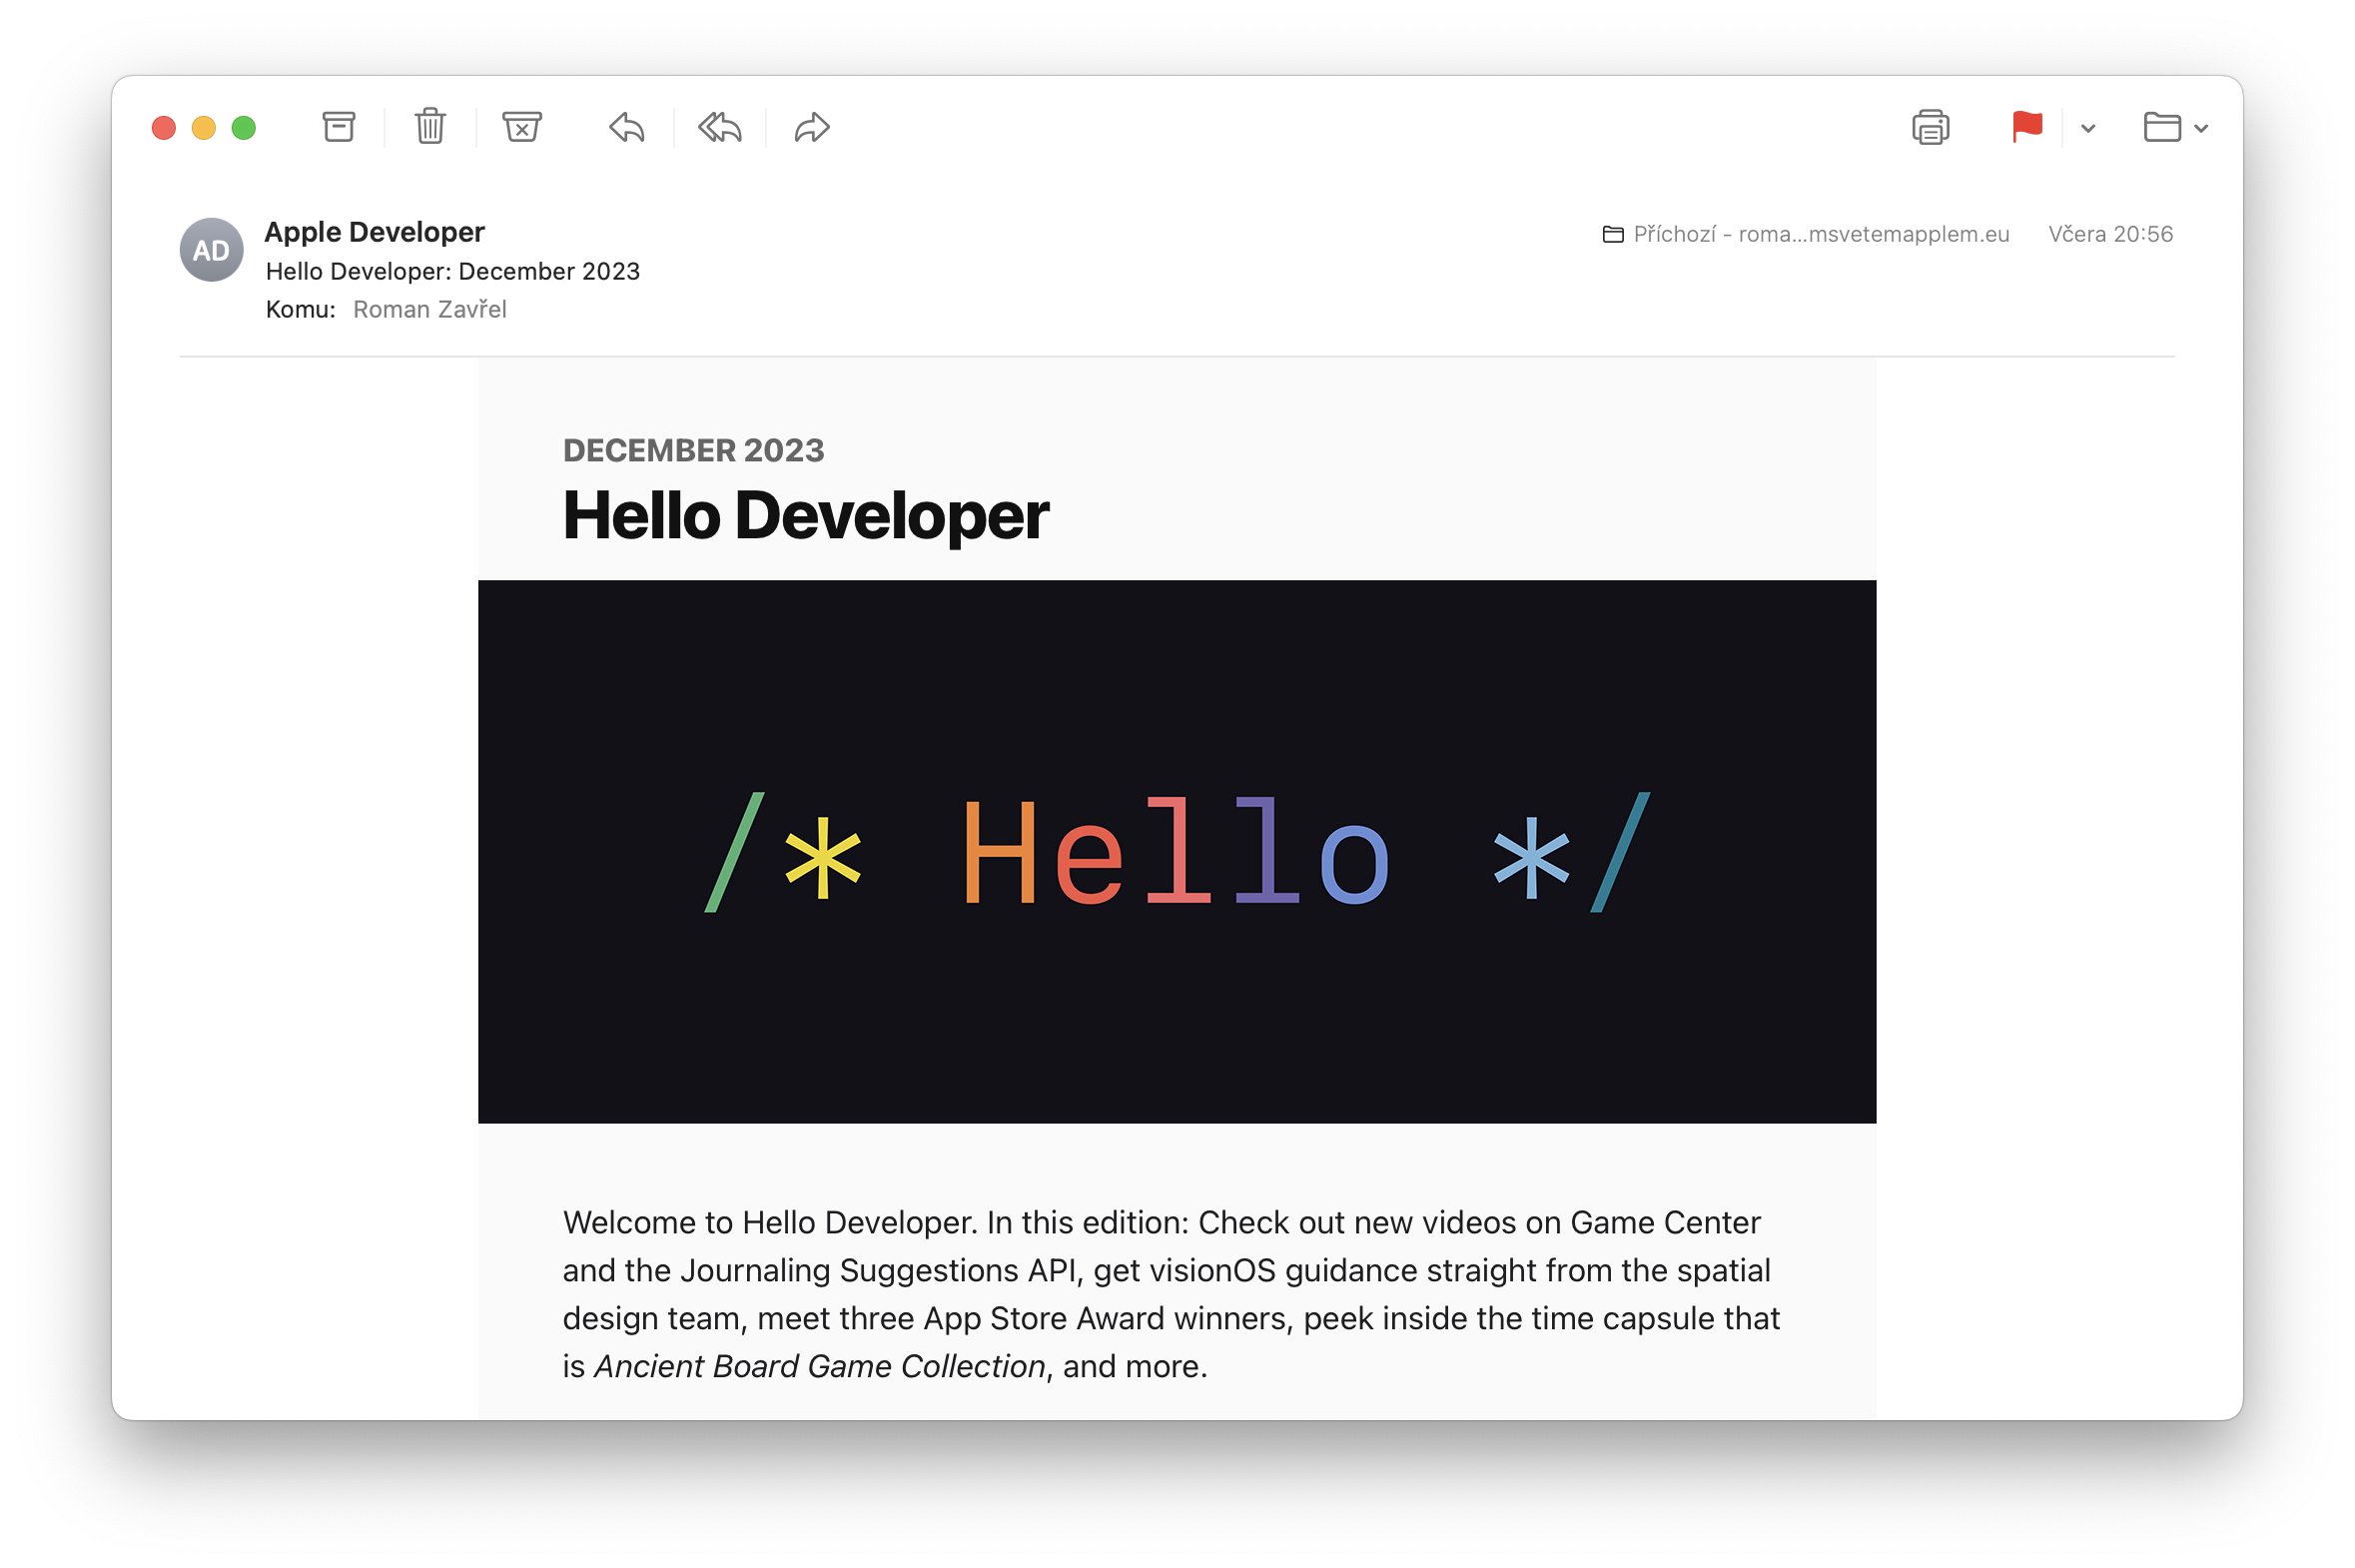The image size is (2355, 1568).
Task: Click the Move to mailbox folder icon
Action: point(2162,127)
